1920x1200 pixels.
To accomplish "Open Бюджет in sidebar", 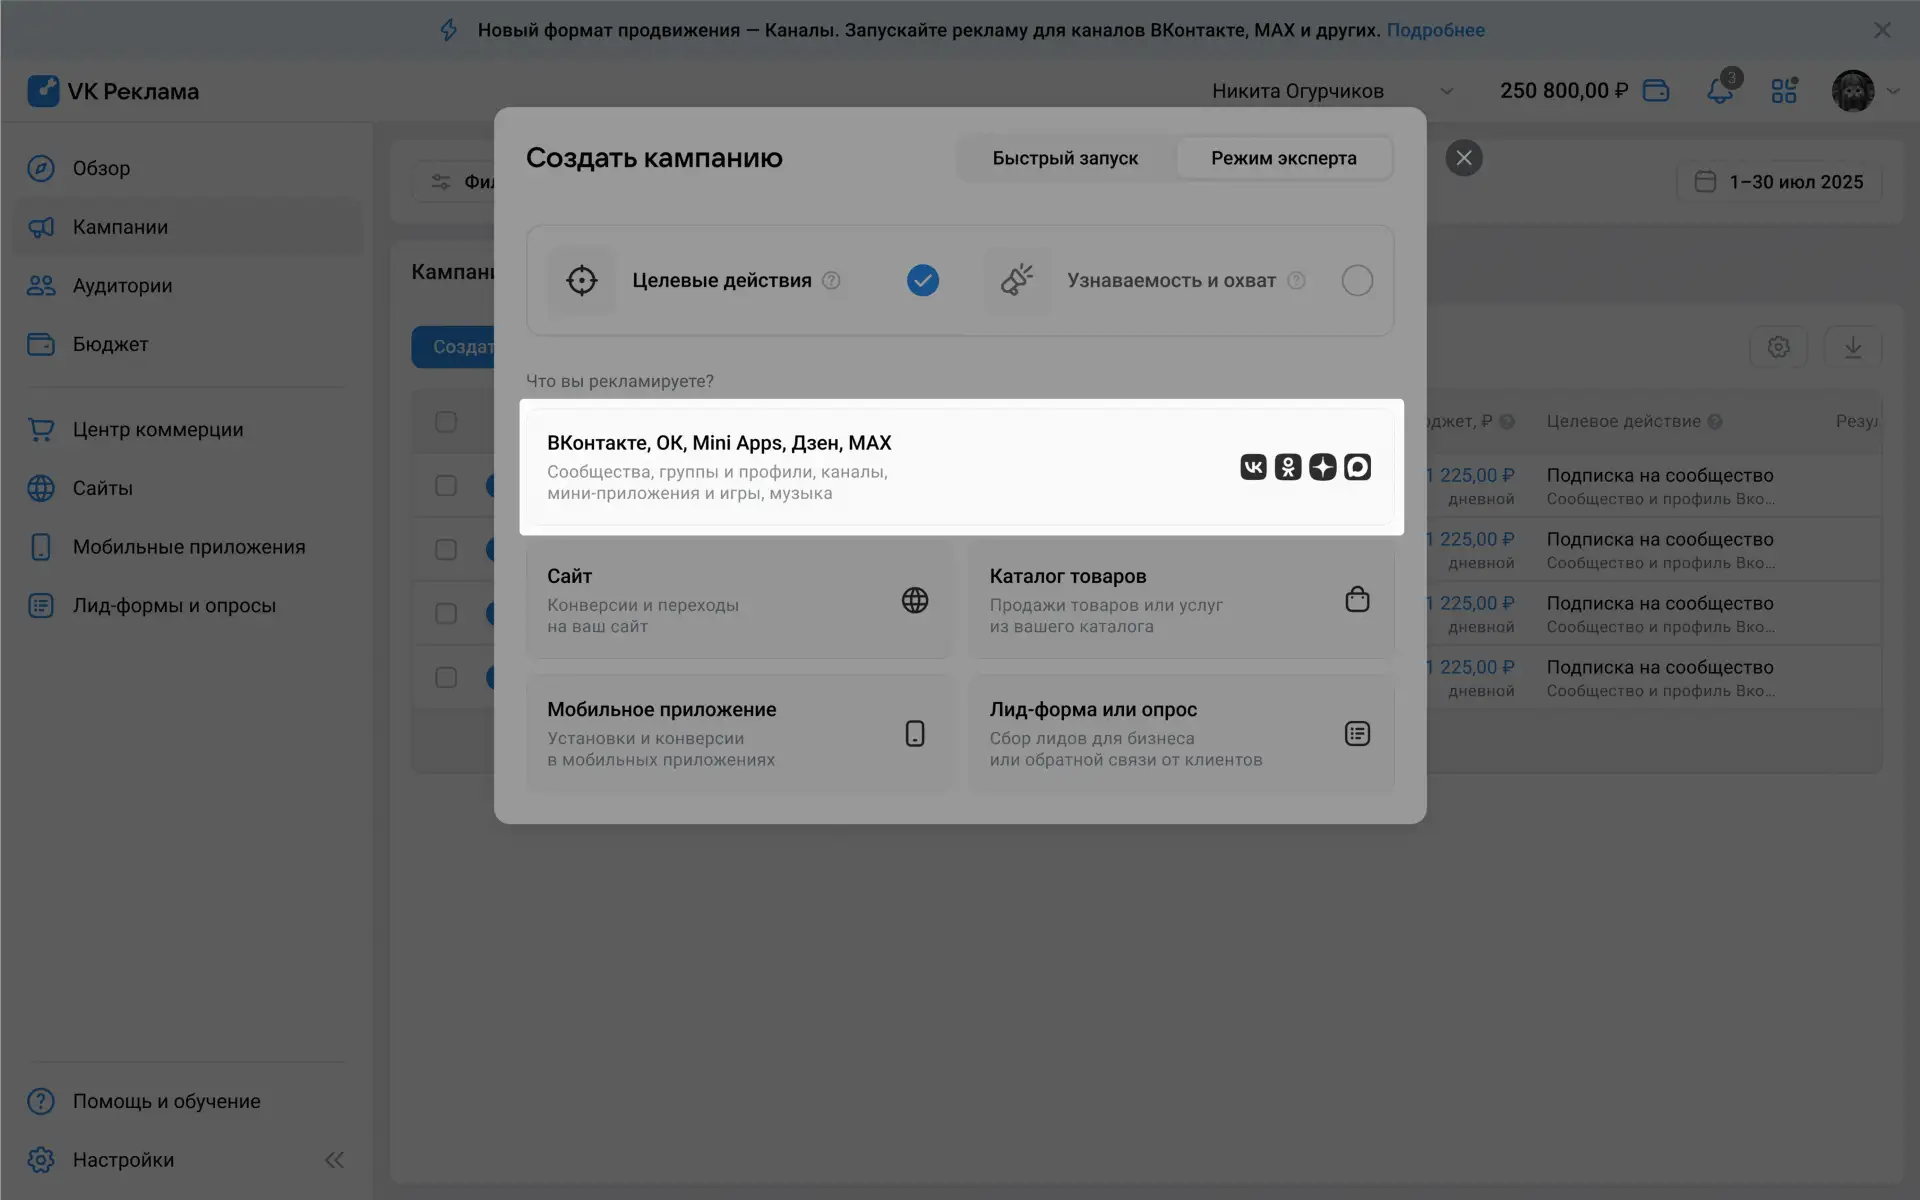I will coord(188,344).
